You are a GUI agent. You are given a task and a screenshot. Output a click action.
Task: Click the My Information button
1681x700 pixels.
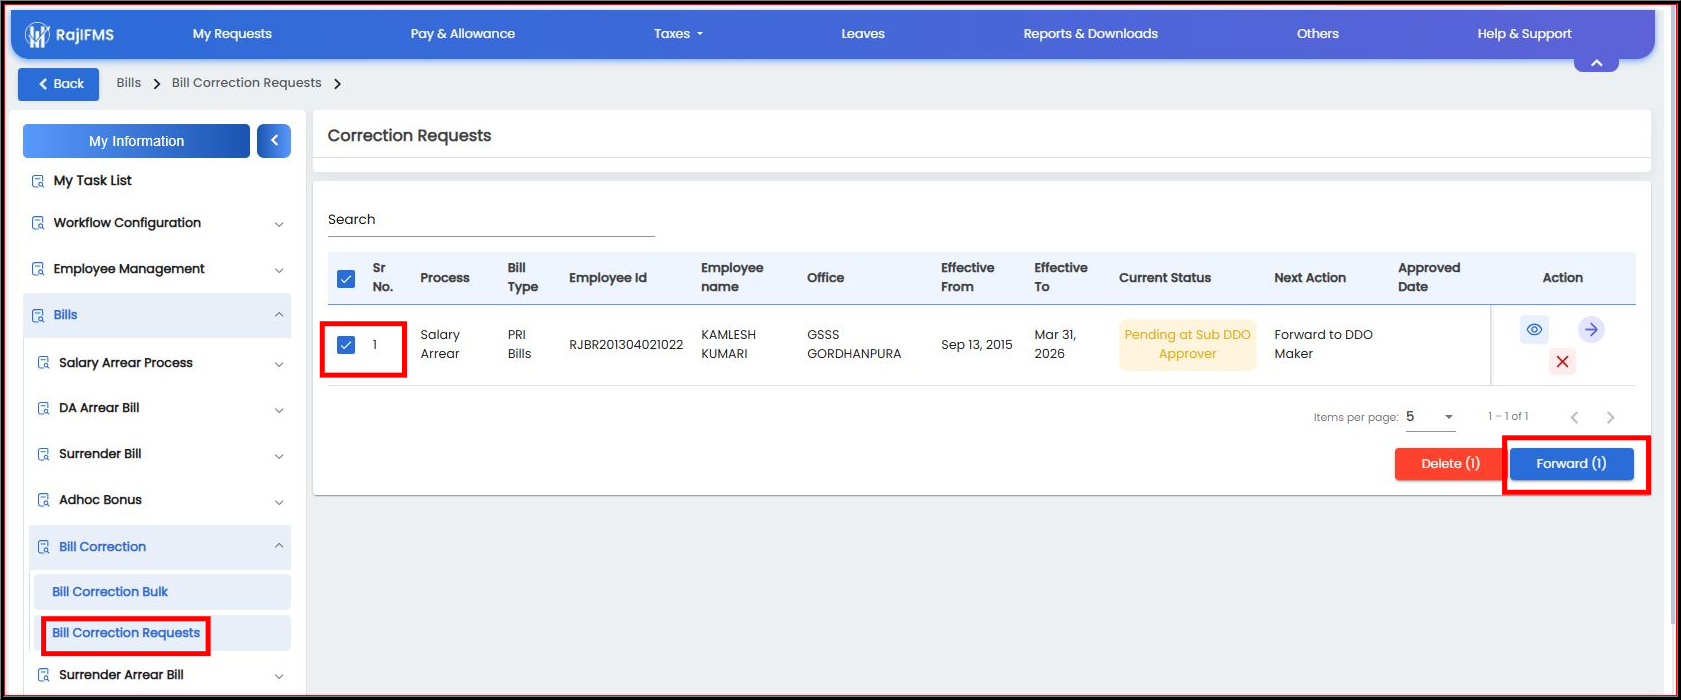tap(136, 141)
